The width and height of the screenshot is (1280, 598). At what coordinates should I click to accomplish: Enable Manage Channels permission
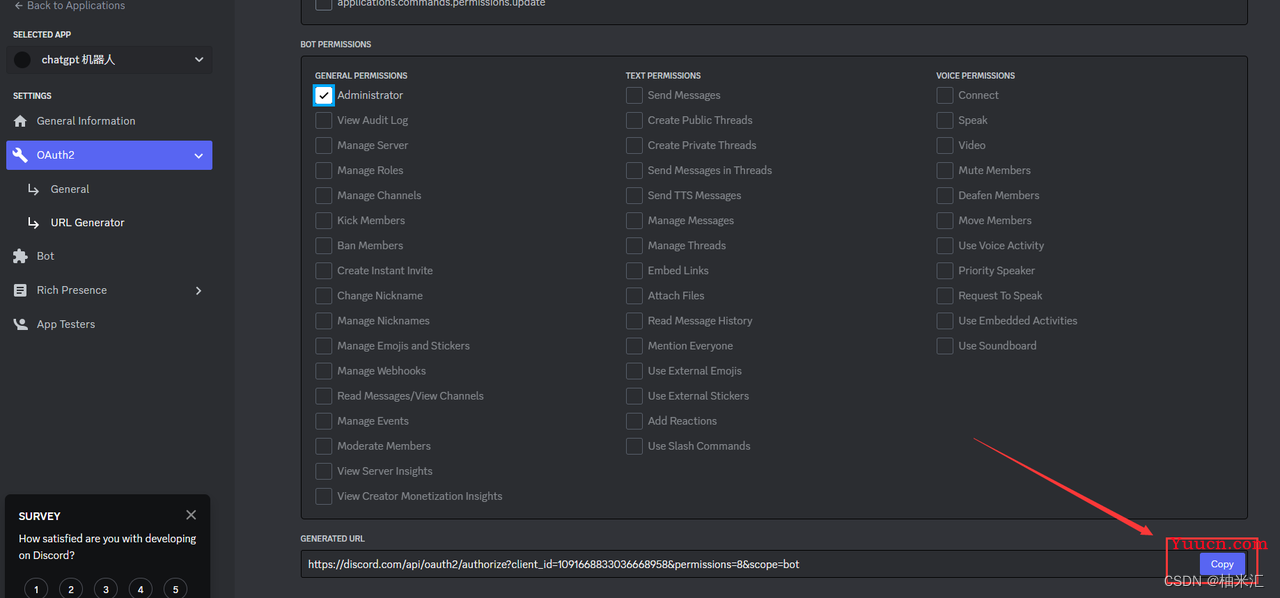point(324,195)
